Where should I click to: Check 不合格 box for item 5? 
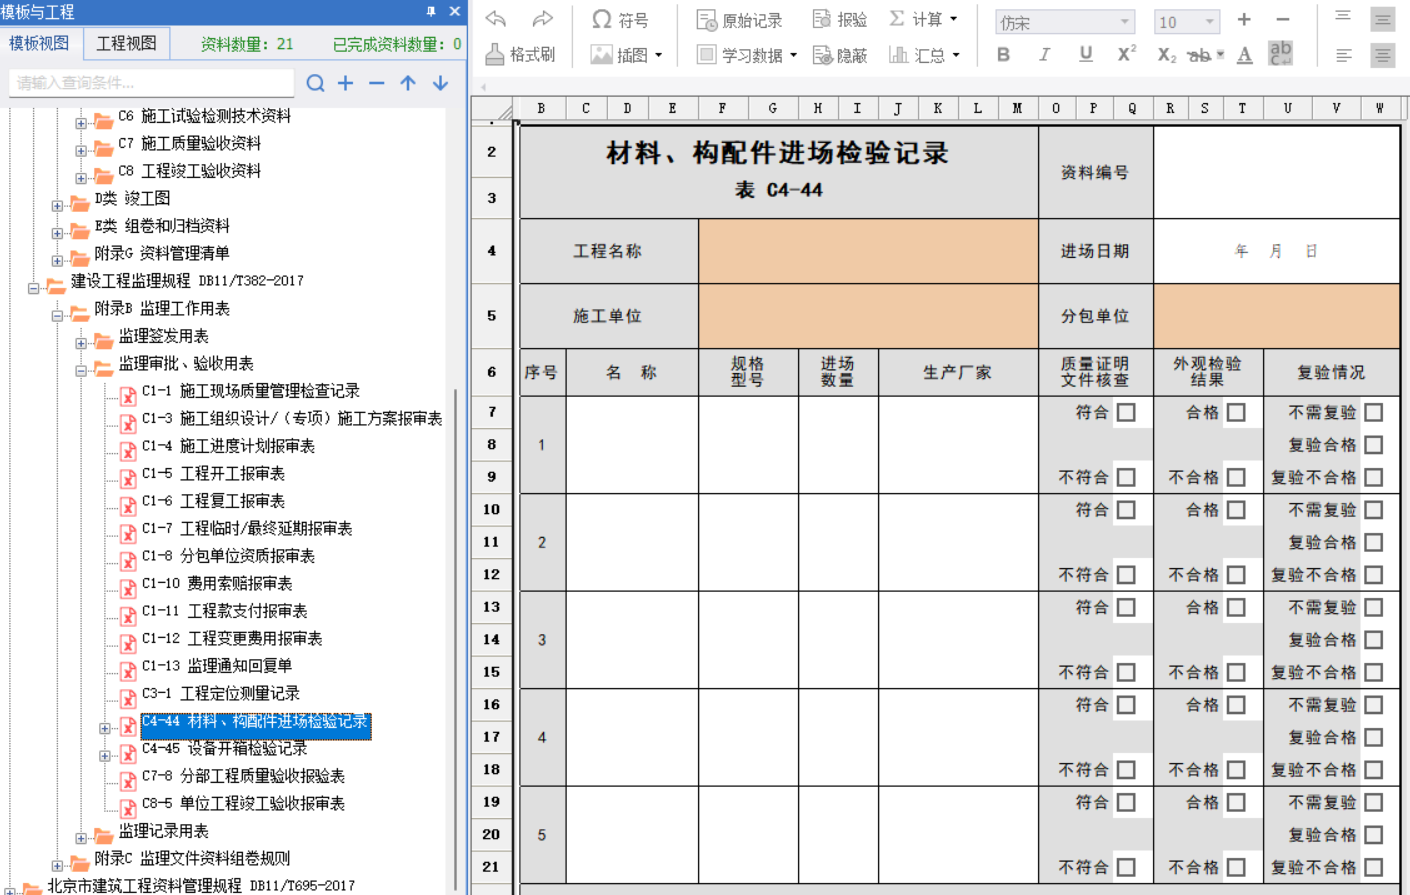click(x=1236, y=867)
